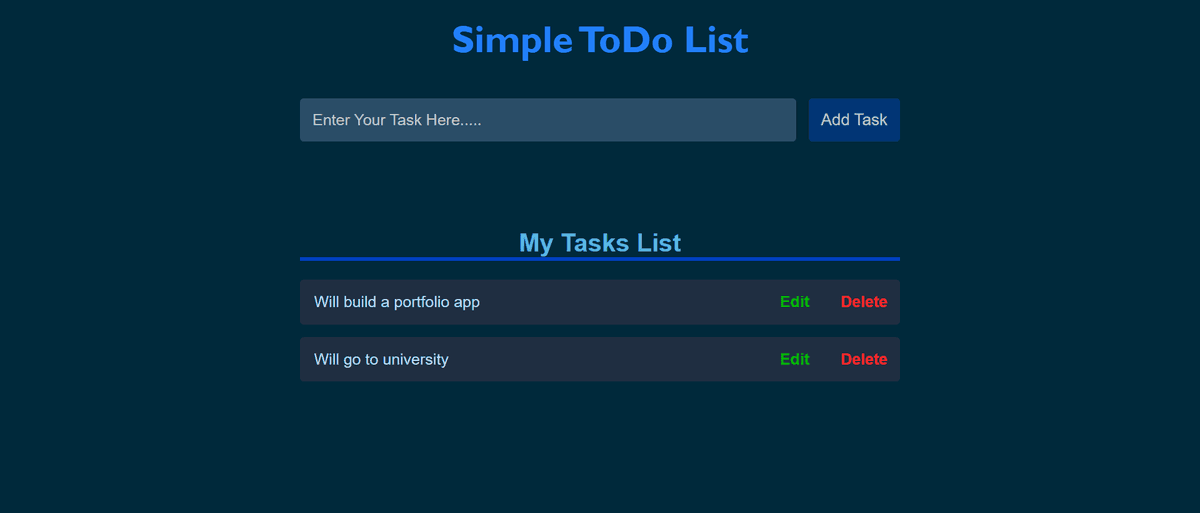Choose the green Edit link on first task
Image resolution: width=1200 pixels, height=513 pixels.
click(x=795, y=302)
